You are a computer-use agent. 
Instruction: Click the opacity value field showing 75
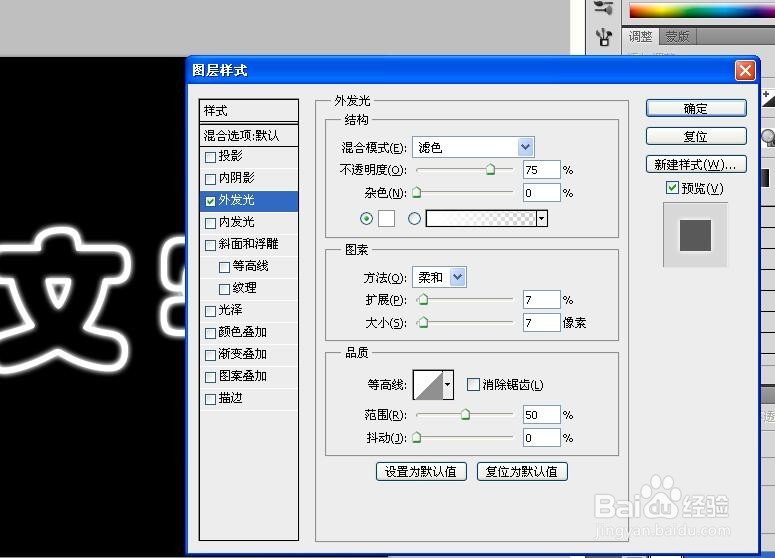click(x=542, y=170)
